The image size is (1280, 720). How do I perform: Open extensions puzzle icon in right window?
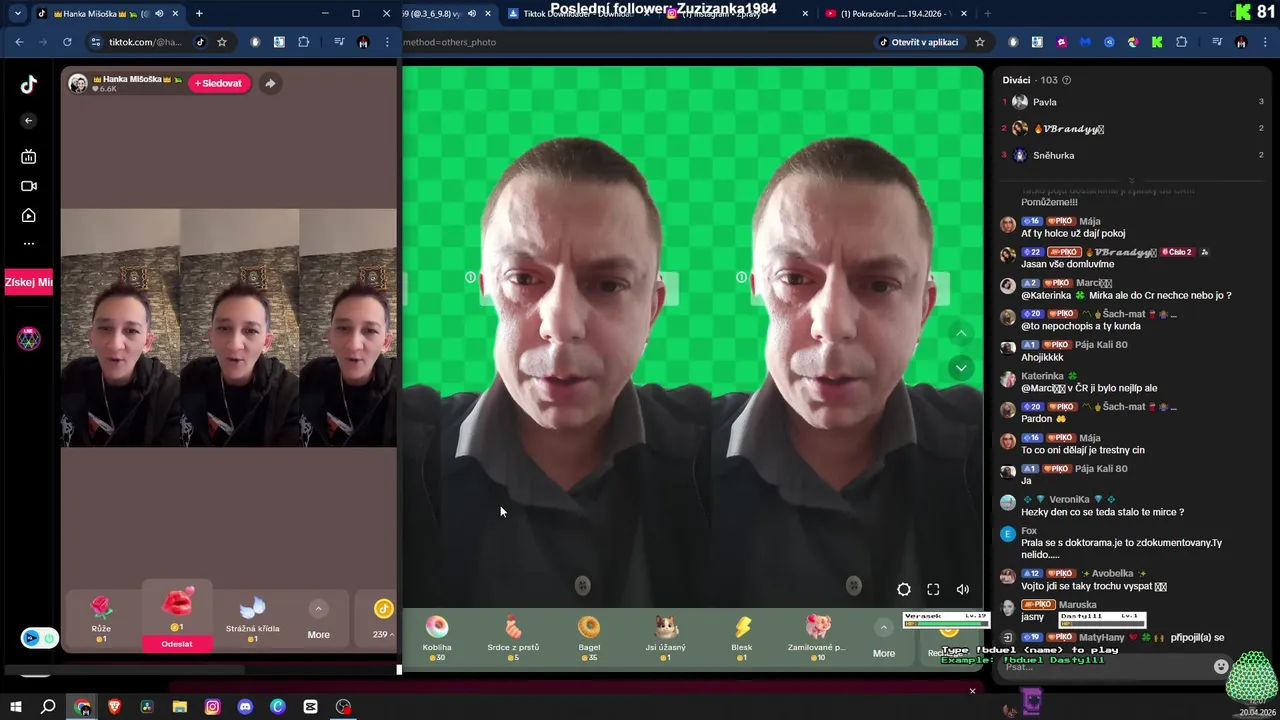click(x=1181, y=42)
